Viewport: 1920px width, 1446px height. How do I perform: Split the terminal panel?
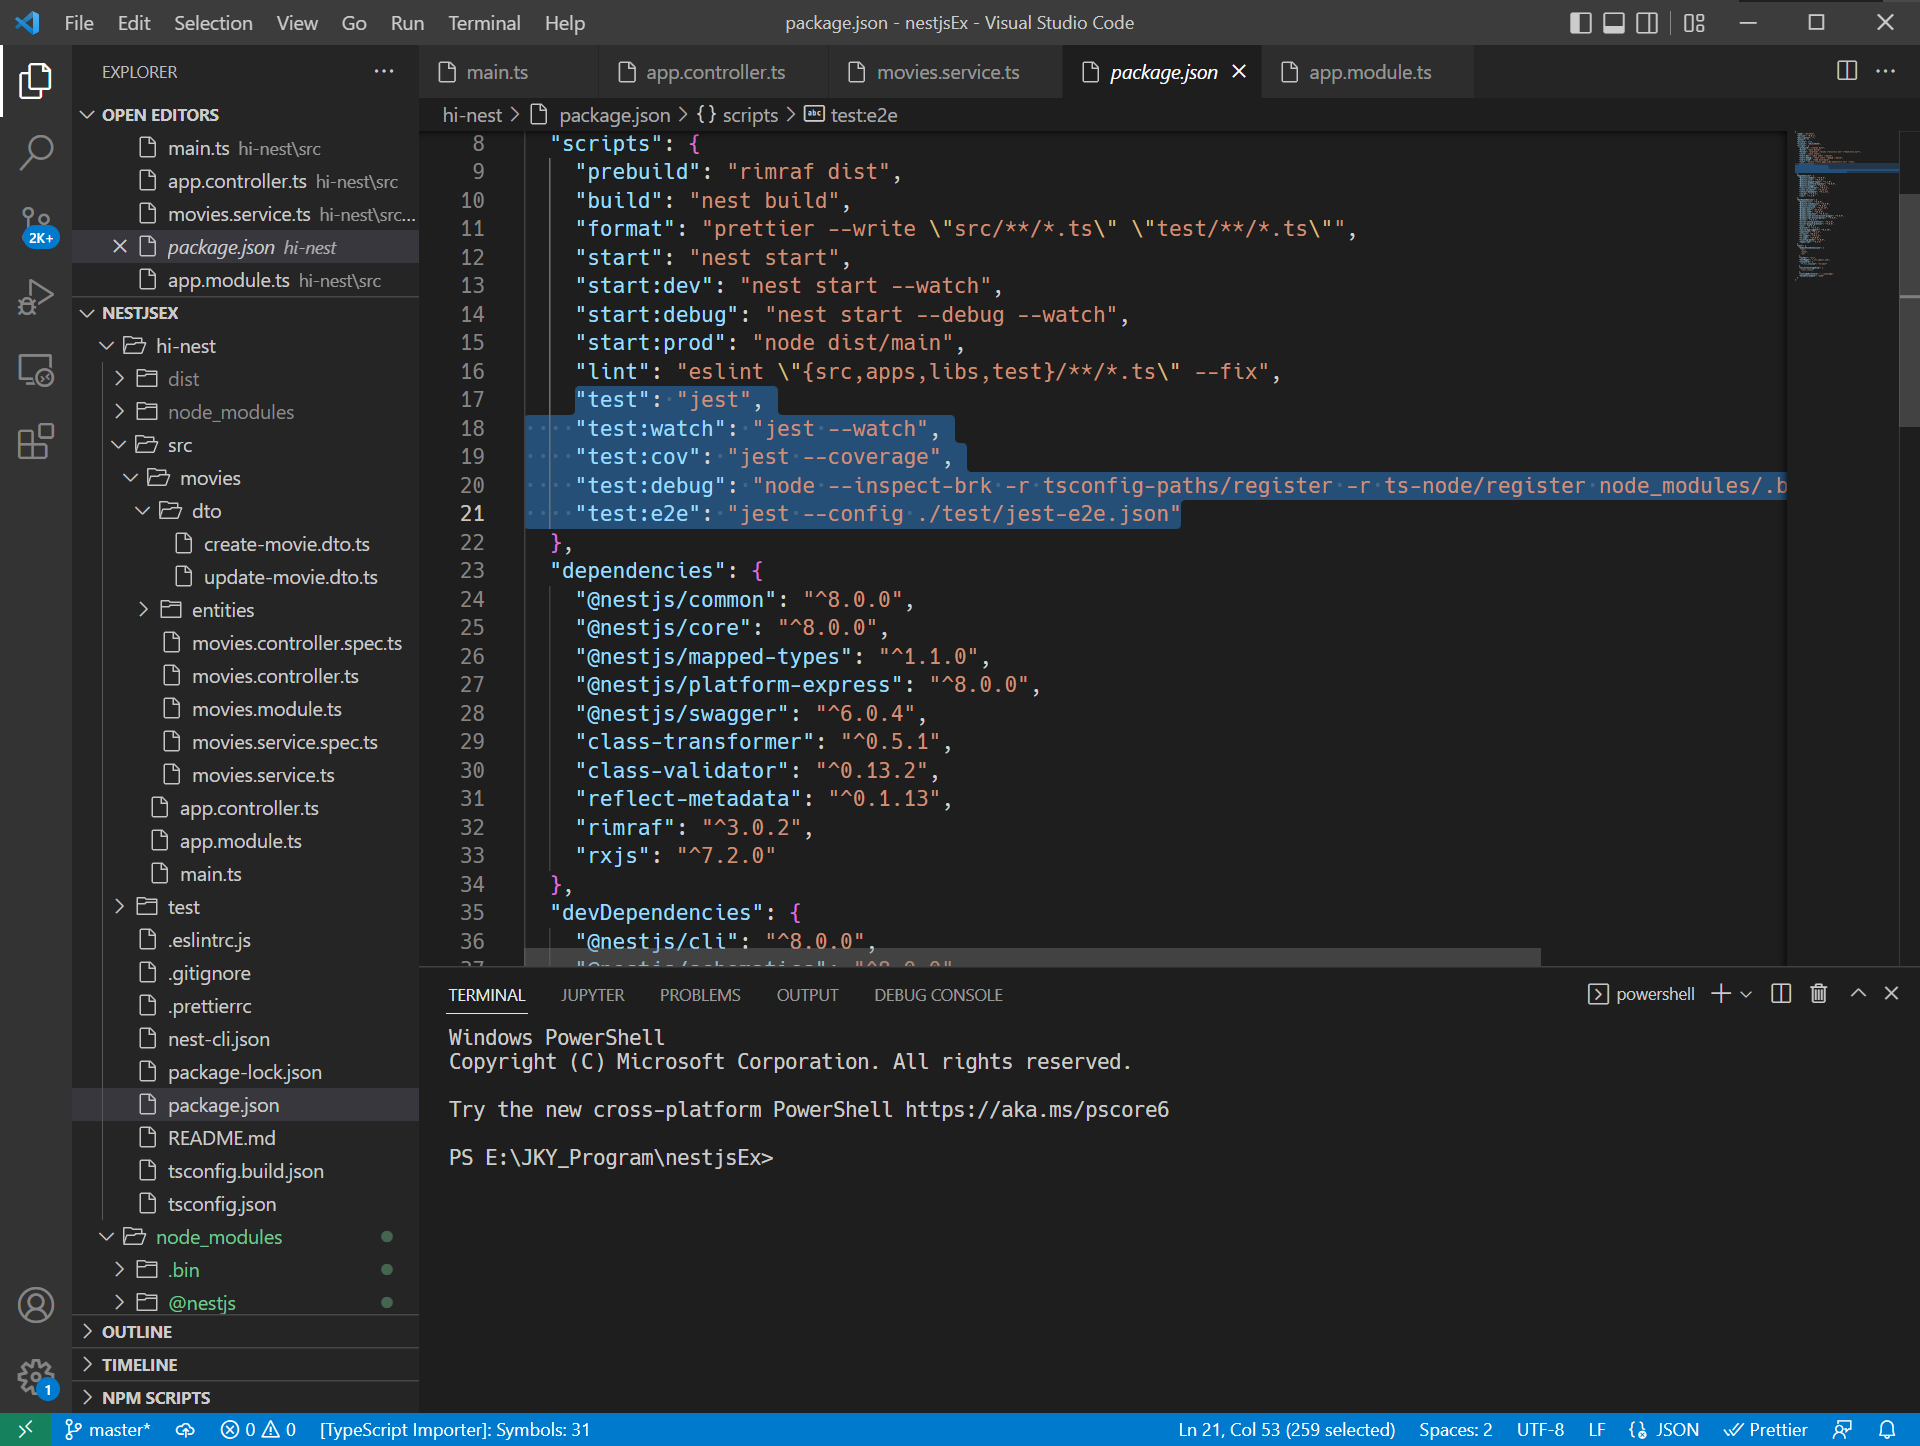1780,994
